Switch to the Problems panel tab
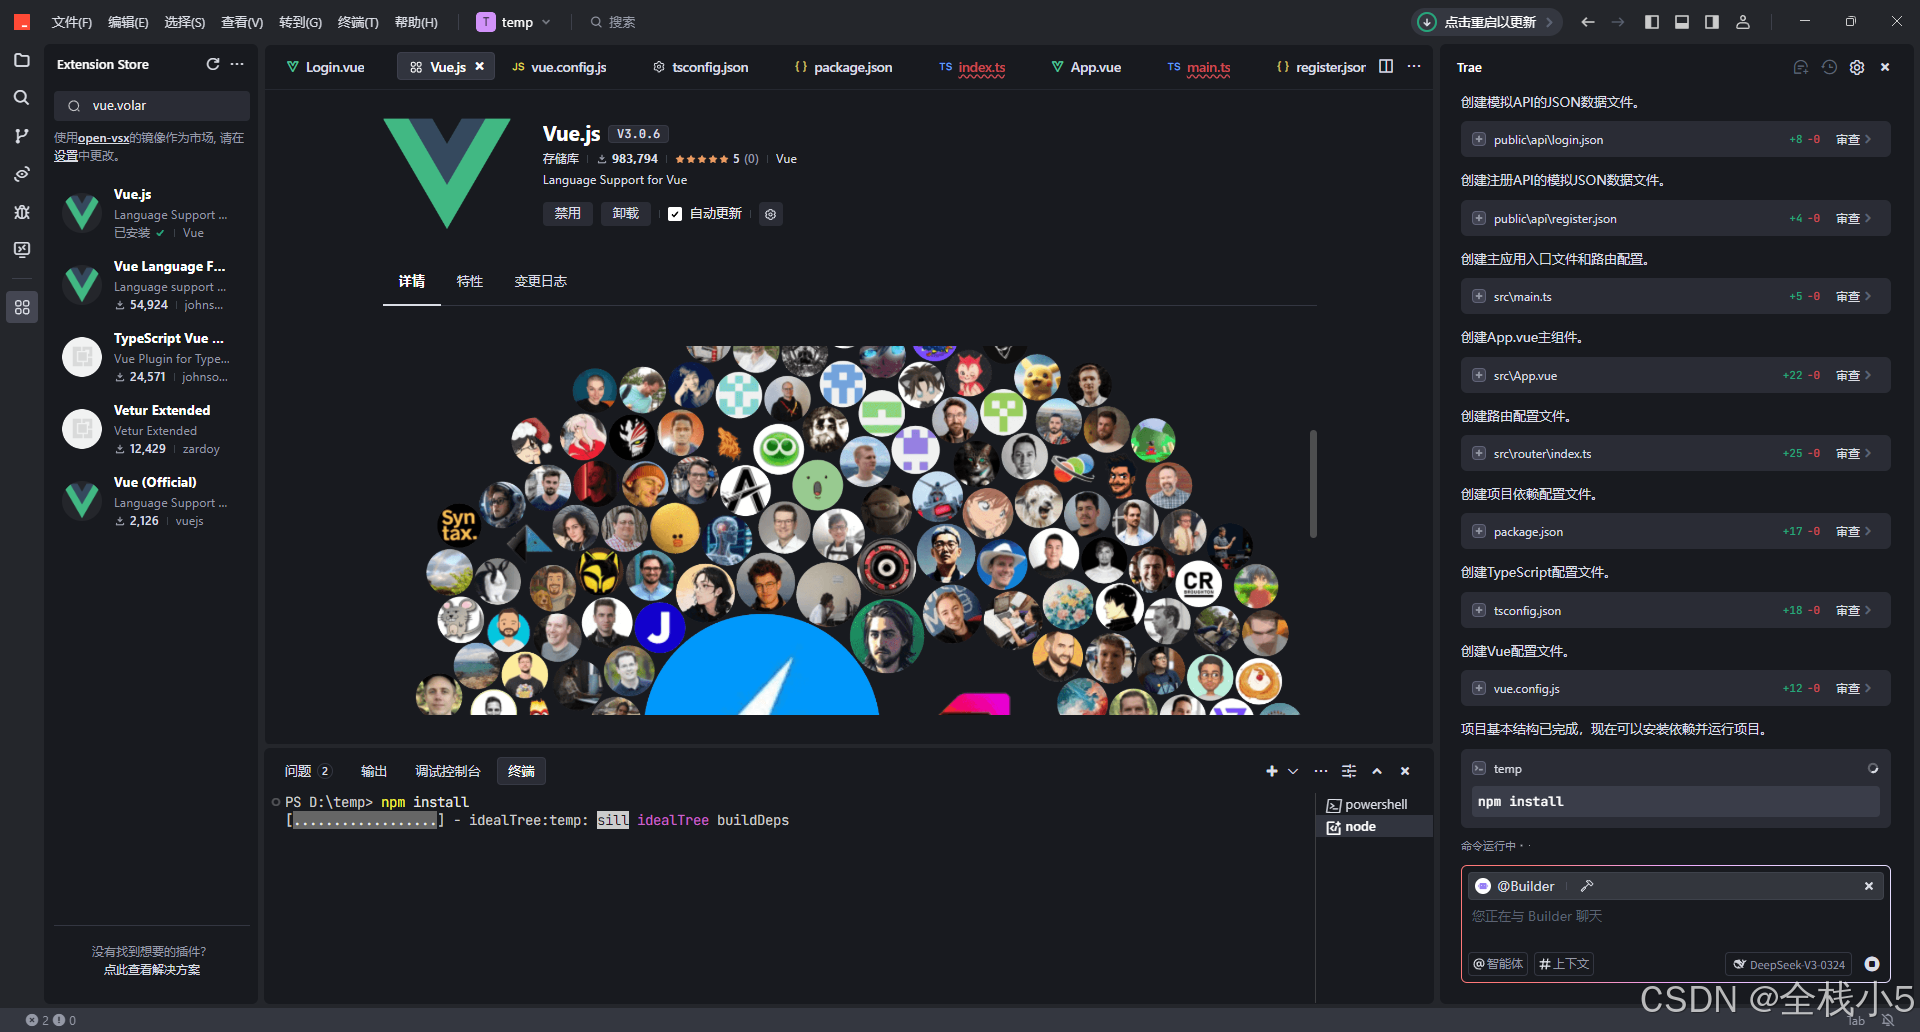The width and height of the screenshot is (1920, 1032). point(307,771)
